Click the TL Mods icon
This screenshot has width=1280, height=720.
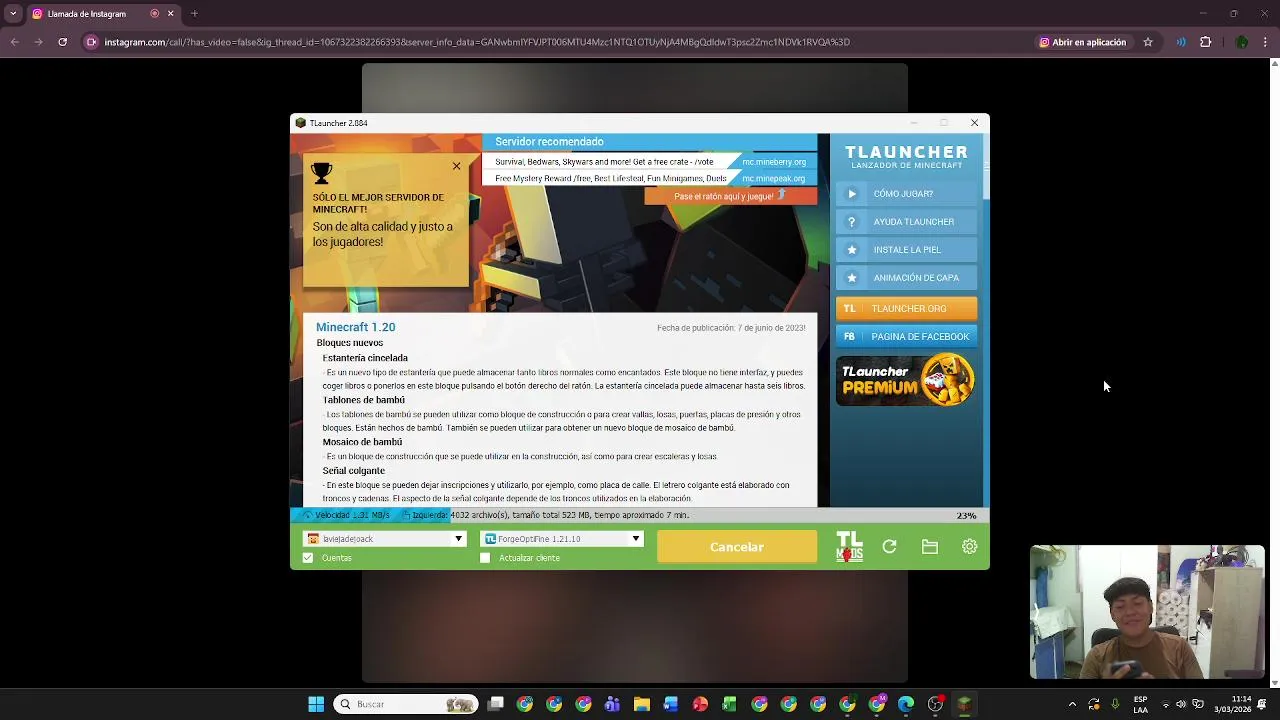(x=849, y=547)
